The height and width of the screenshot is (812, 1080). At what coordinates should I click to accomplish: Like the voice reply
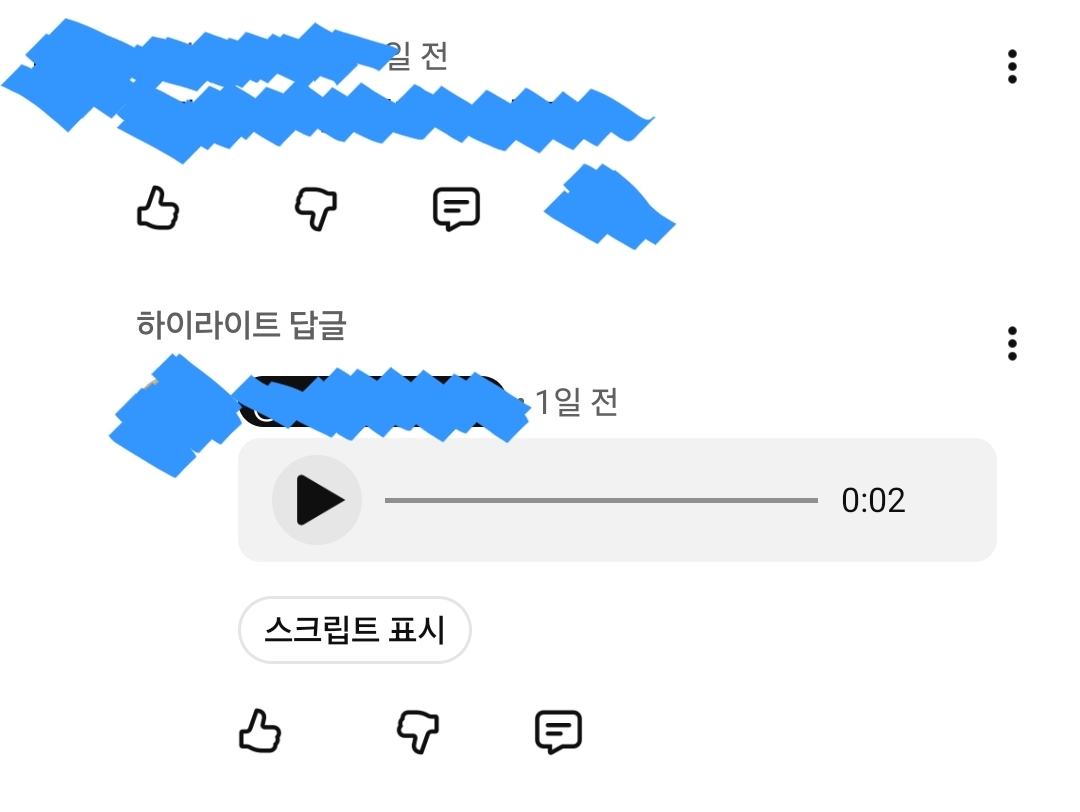[260, 731]
